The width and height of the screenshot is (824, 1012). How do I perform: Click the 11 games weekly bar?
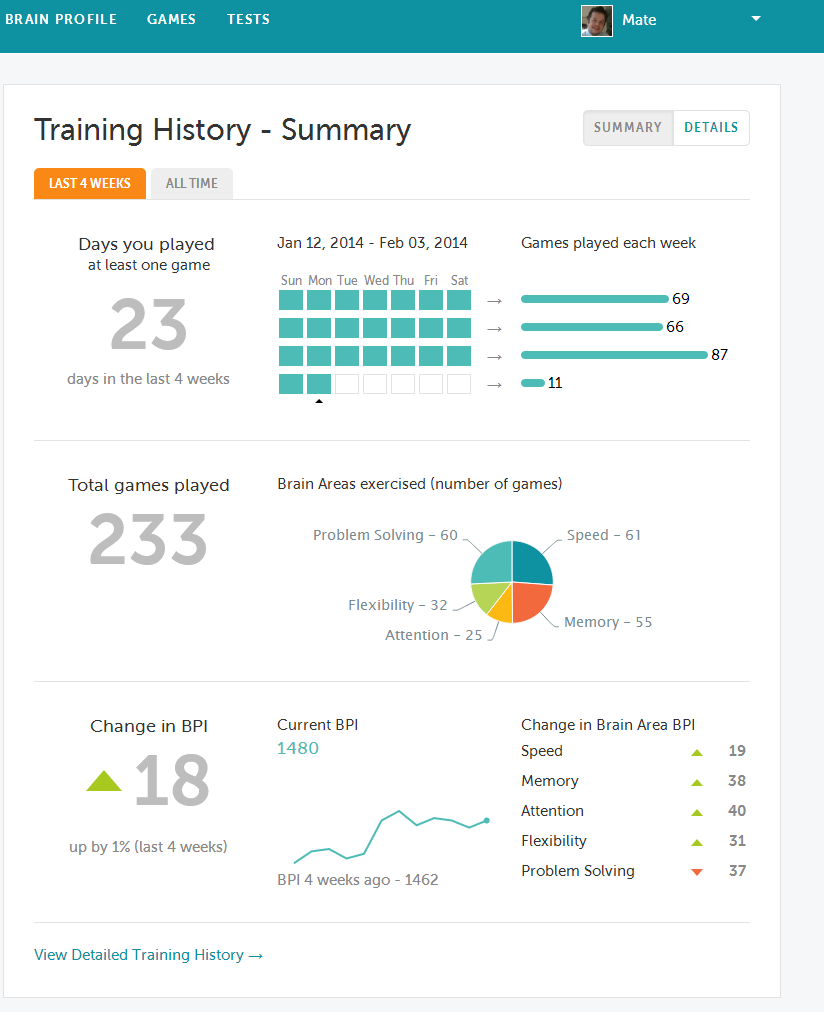[x=532, y=383]
